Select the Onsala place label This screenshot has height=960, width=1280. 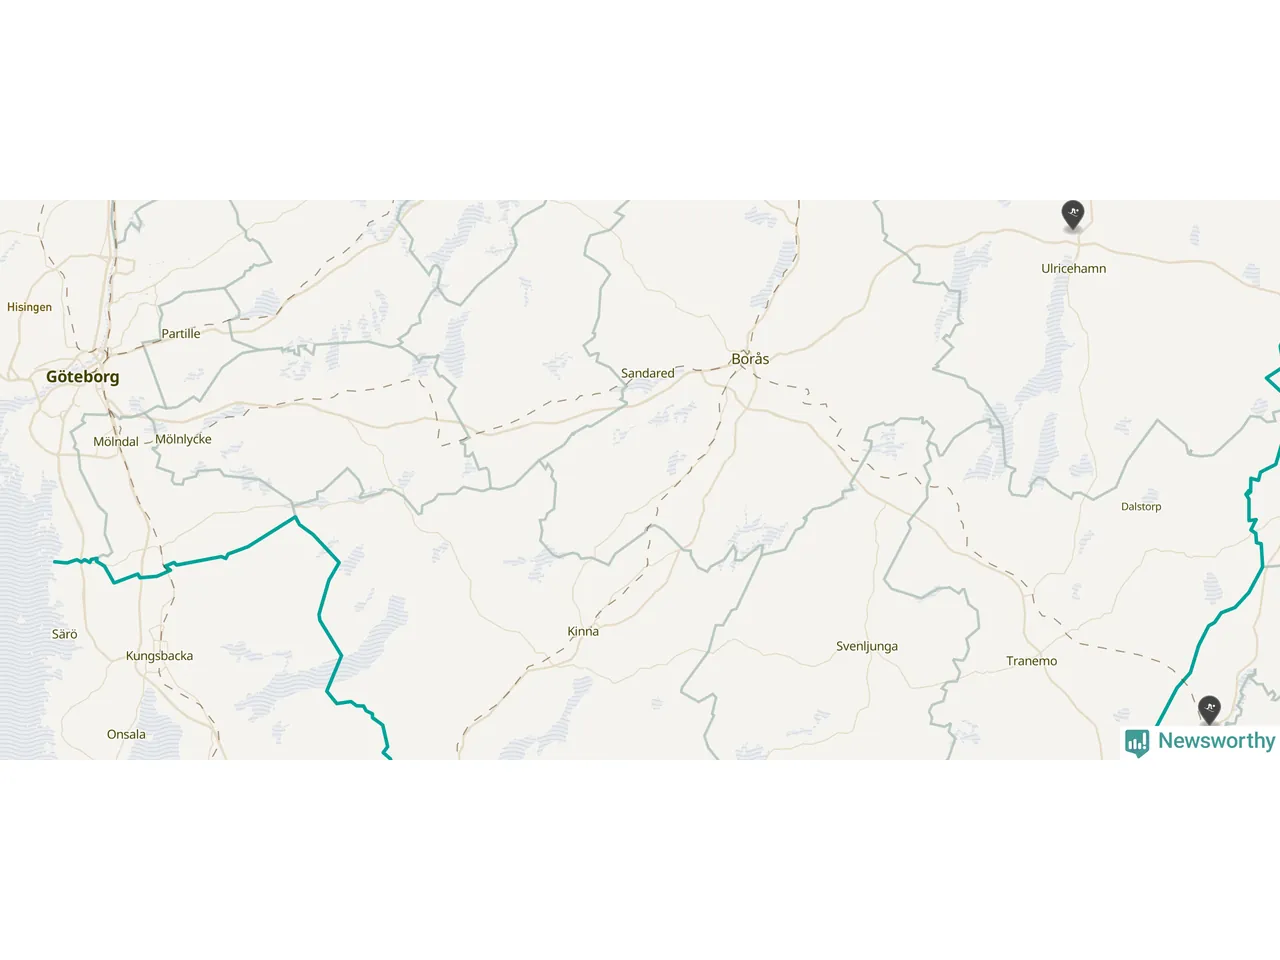(x=126, y=734)
